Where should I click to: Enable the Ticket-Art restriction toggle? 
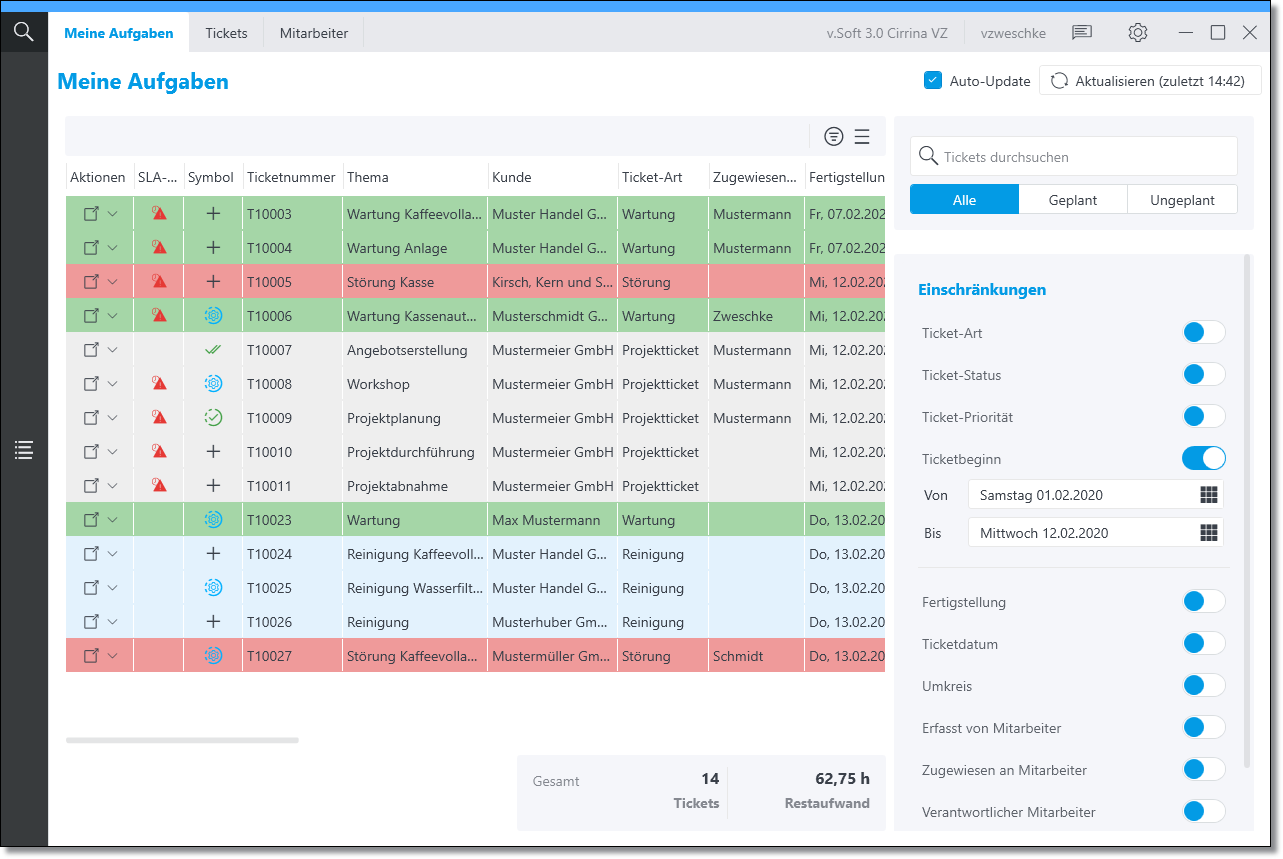tap(1203, 333)
